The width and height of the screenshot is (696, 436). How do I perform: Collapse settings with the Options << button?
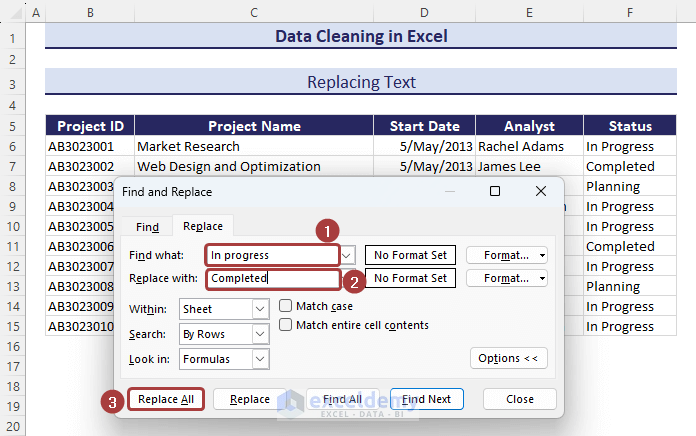(x=510, y=358)
